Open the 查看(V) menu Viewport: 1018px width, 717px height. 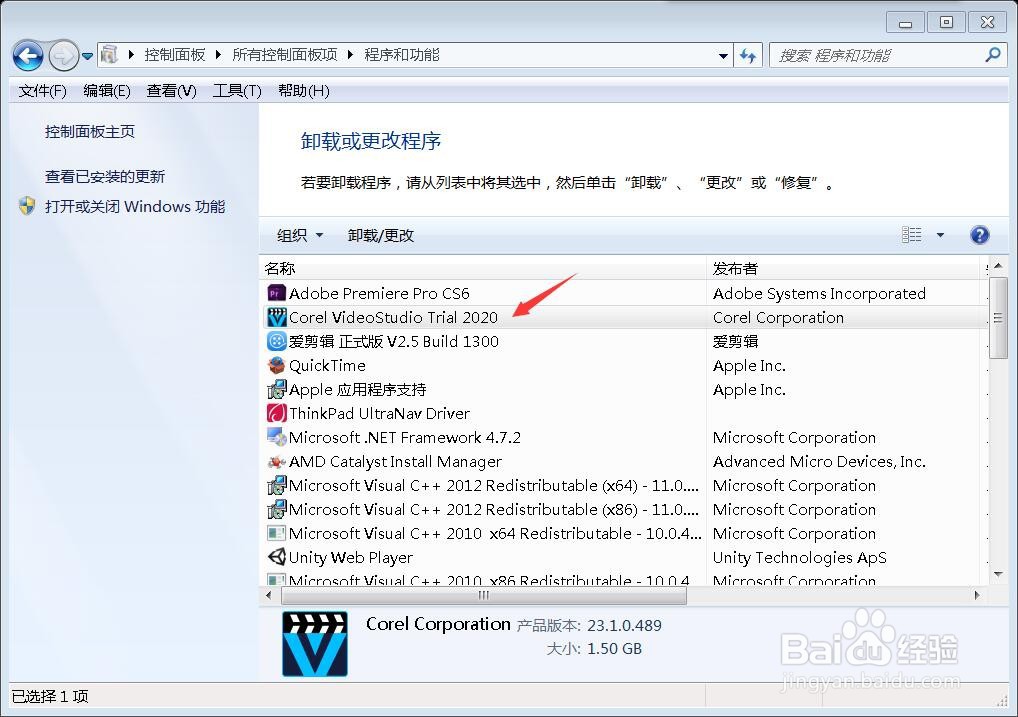pyautogui.click(x=171, y=91)
